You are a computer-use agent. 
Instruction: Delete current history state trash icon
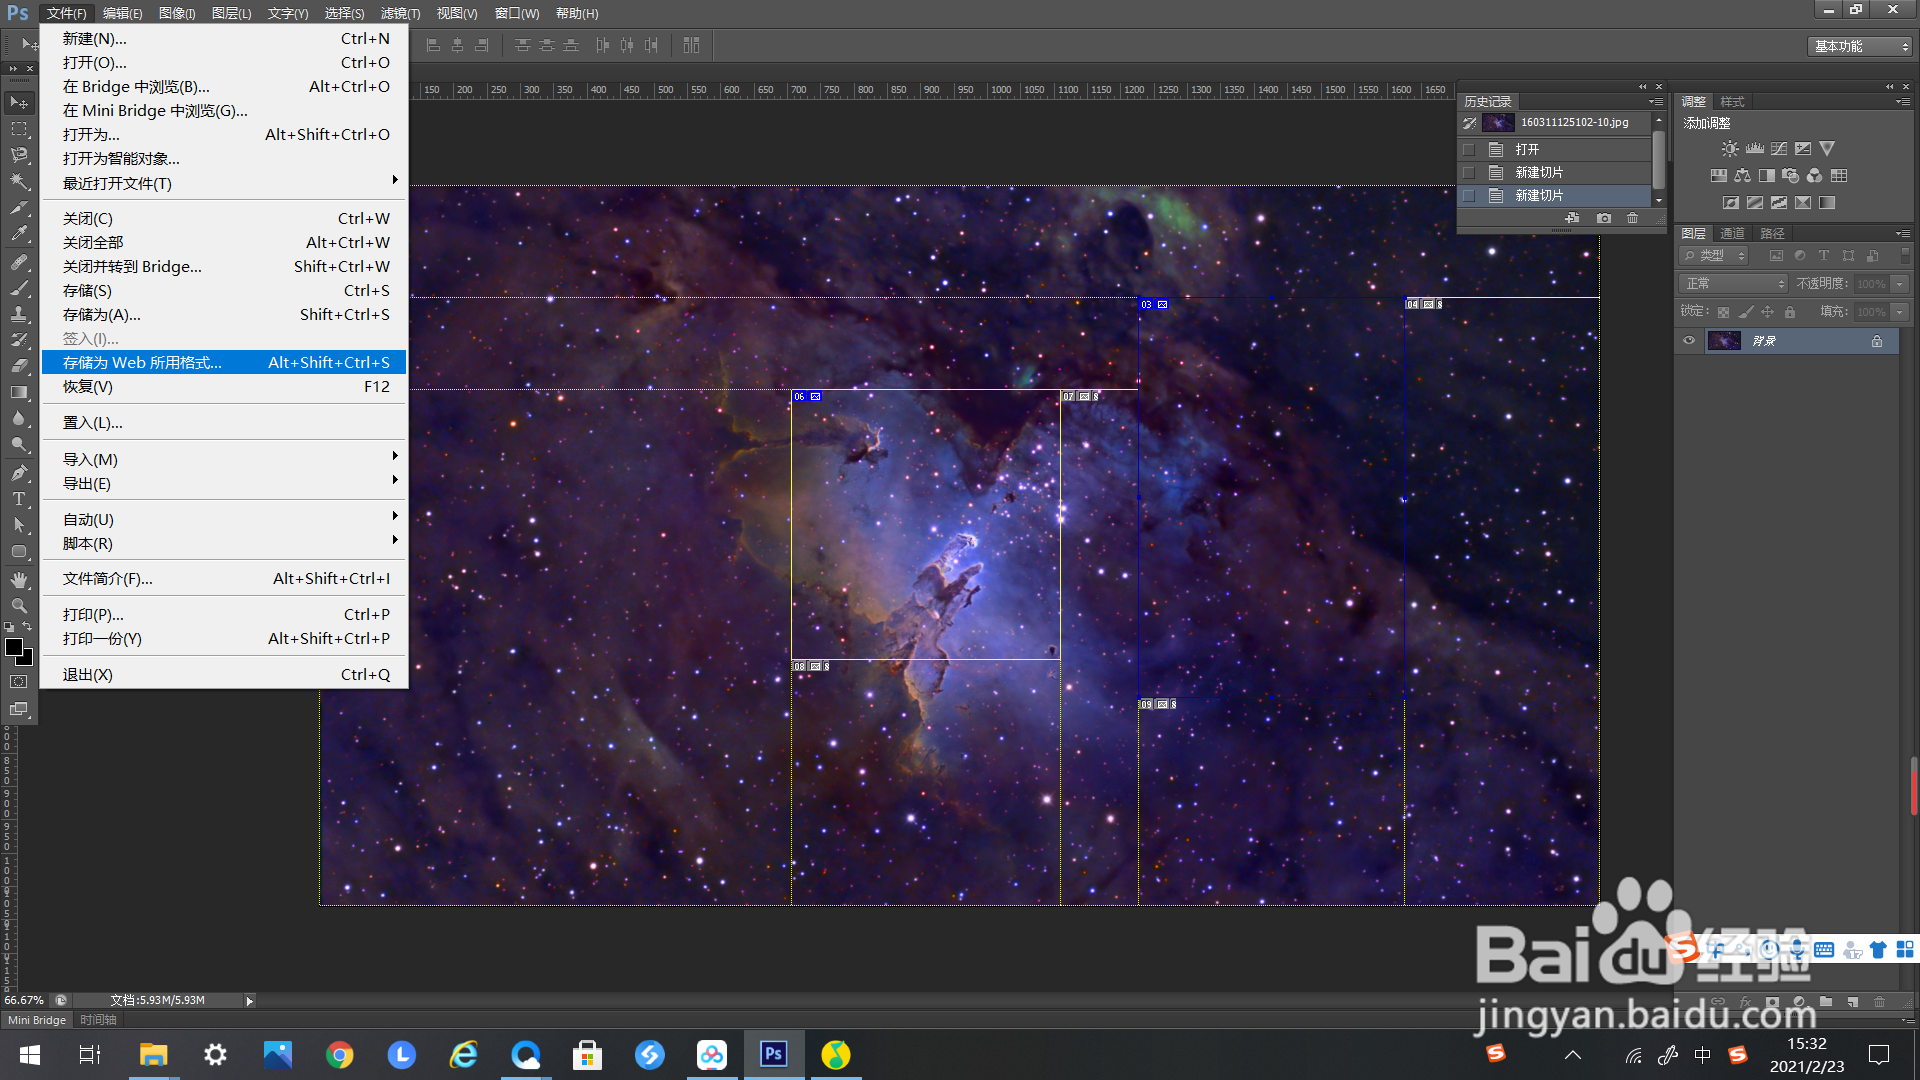pyautogui.click(x=1633, y=218)
